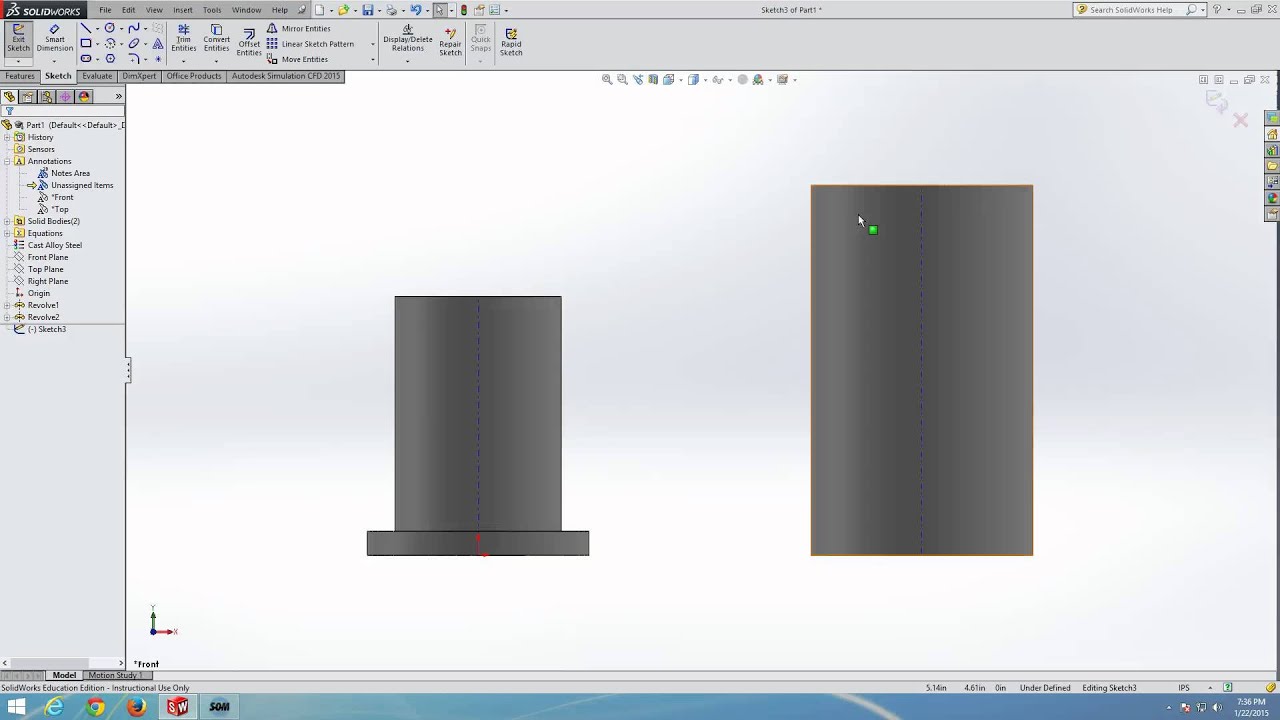Open Smart Dimension dropdown arrow
The image size is (1280, 720).
(55, 62)
